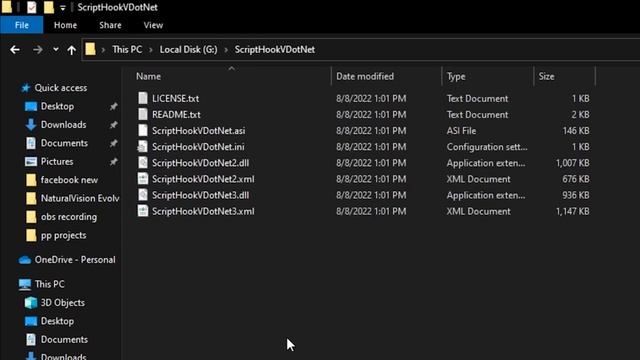The height and width of the screenshot is (360, 640).
Task: Open the recent locations dropdown arrow
Action: coord(56,50)
